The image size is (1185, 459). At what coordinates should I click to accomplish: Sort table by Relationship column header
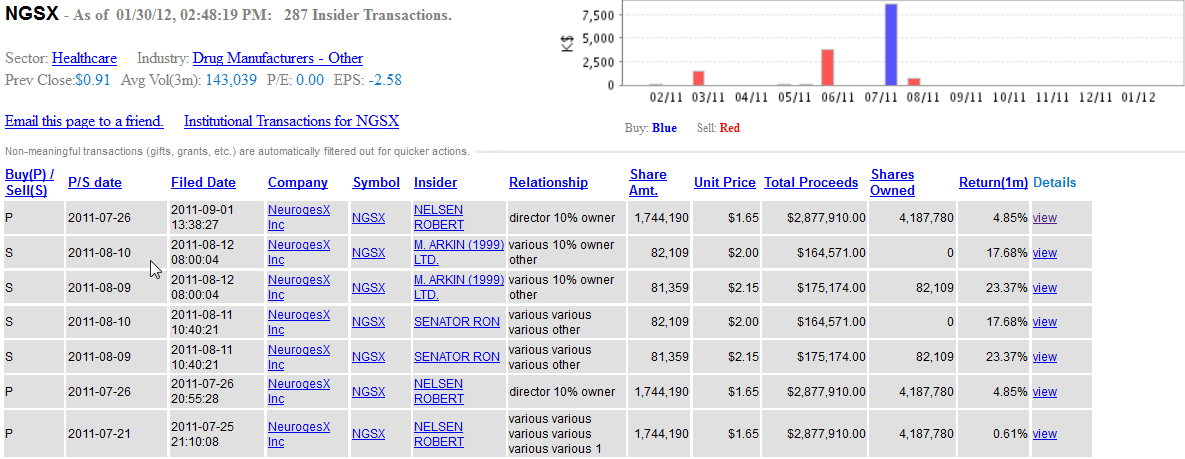pyautogui.click(x=548, y=182)
